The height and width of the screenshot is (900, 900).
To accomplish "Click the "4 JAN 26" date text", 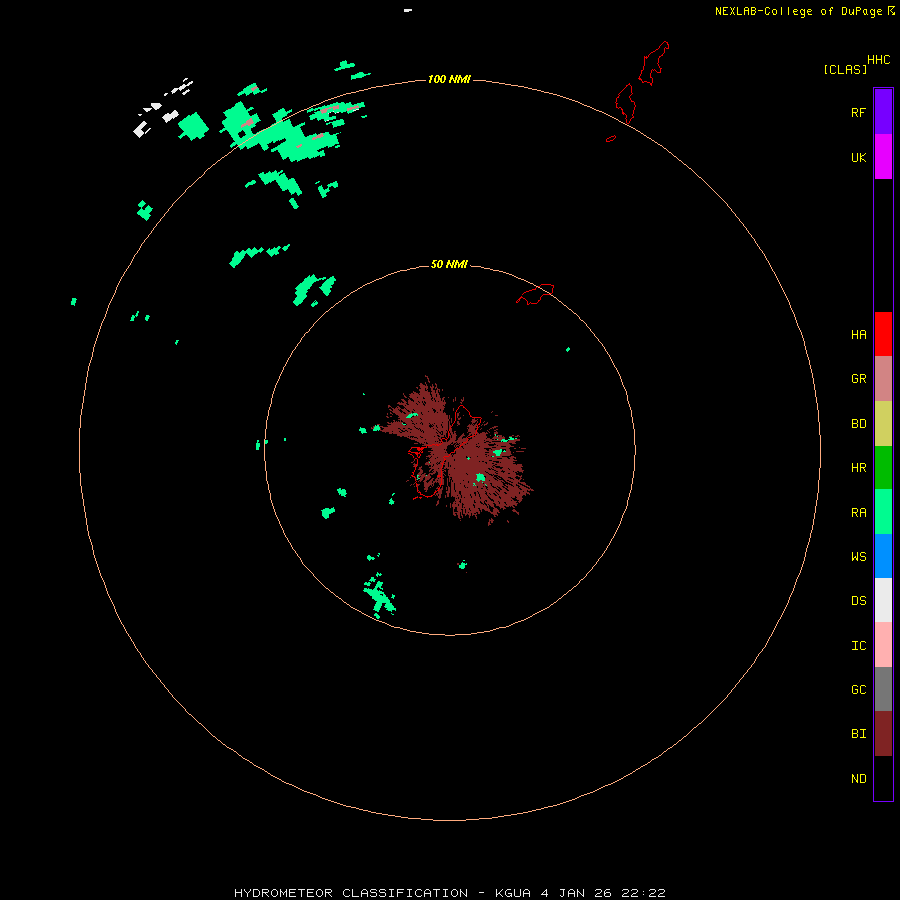I will click(x=578, y=893).
